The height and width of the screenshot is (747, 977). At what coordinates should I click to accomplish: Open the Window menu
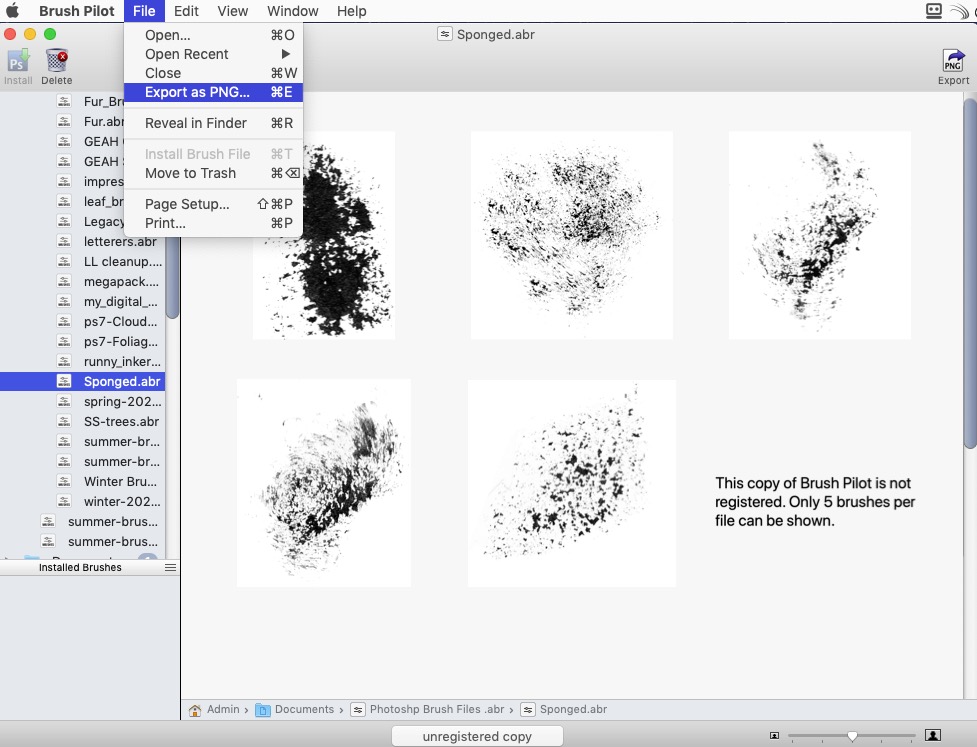(292, 11)
